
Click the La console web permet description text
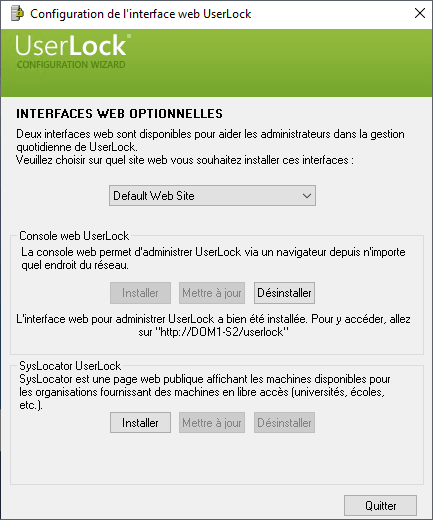(213, 258)
